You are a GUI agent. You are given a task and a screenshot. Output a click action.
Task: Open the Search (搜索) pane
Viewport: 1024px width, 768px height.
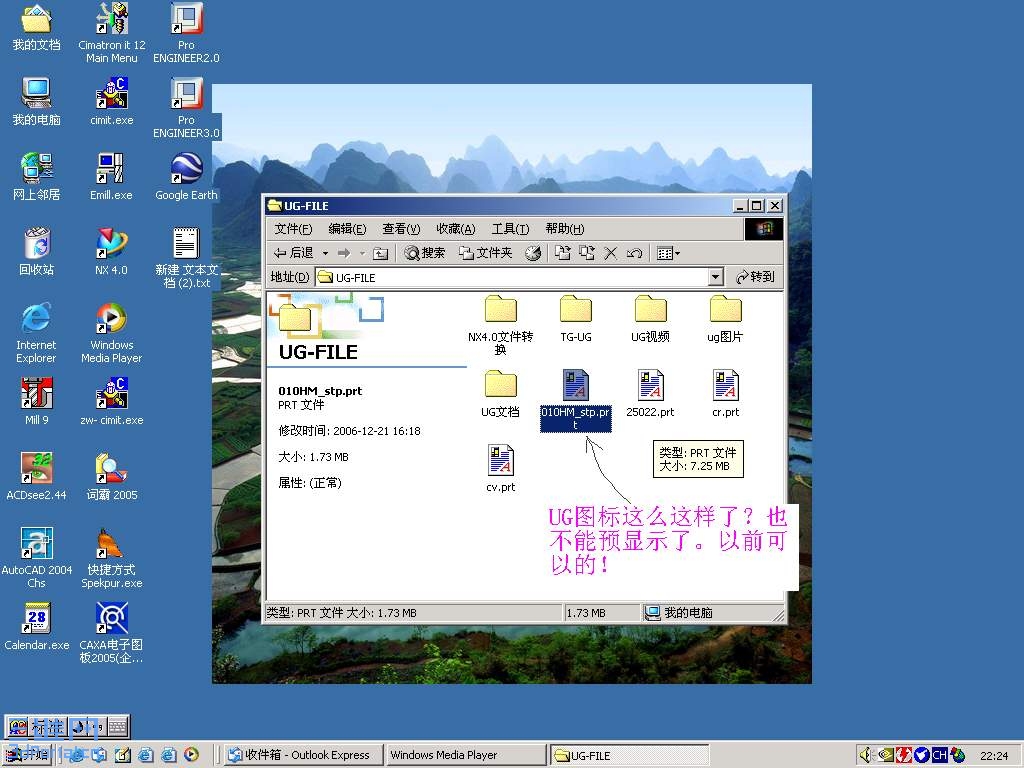click(x=424, y=253)
